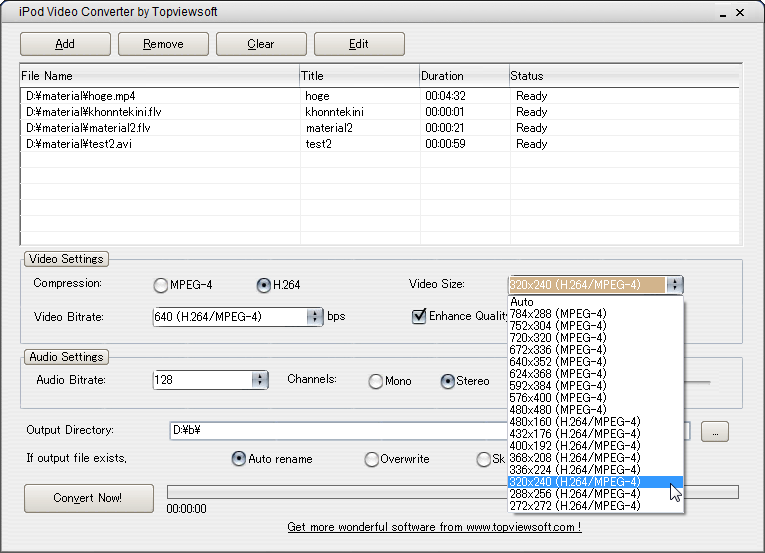Close the iPod Video Converter window
This screenshot has width=765, height=553.
[740, 13]
